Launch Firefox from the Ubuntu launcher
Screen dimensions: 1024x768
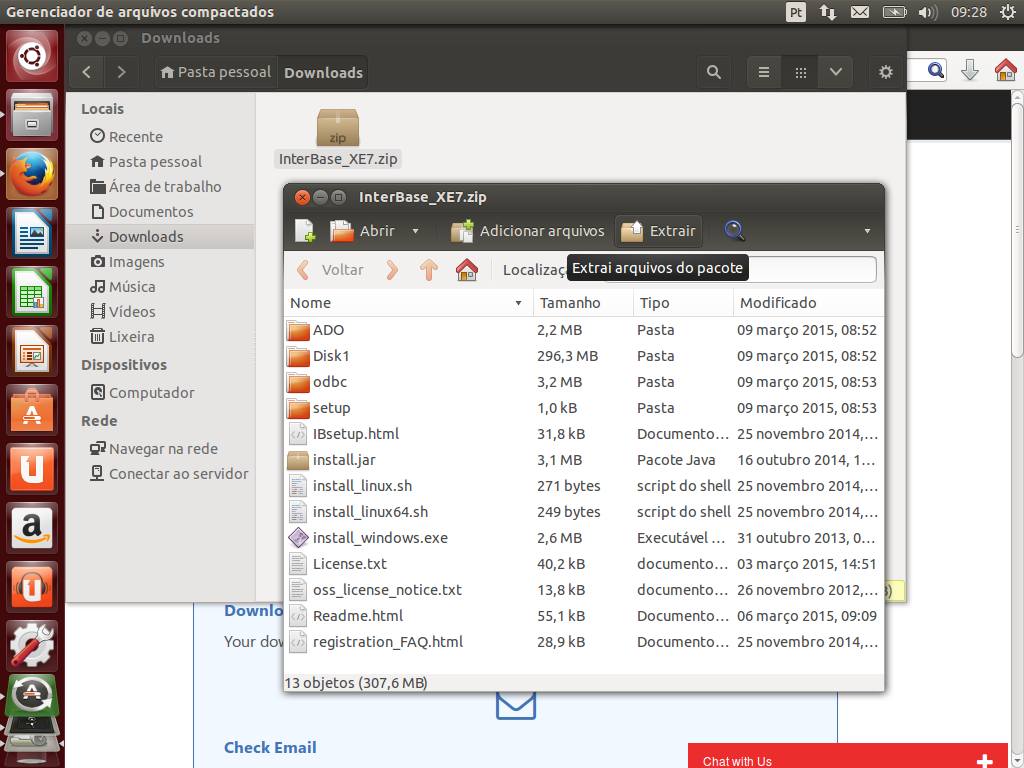click(x=33, y=174)
